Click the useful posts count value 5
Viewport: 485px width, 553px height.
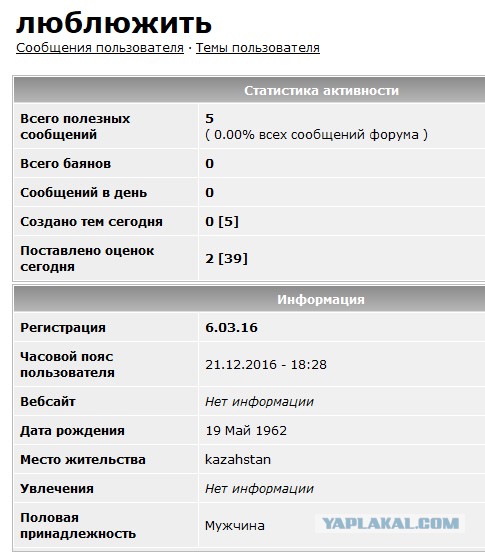coord(210,118)
